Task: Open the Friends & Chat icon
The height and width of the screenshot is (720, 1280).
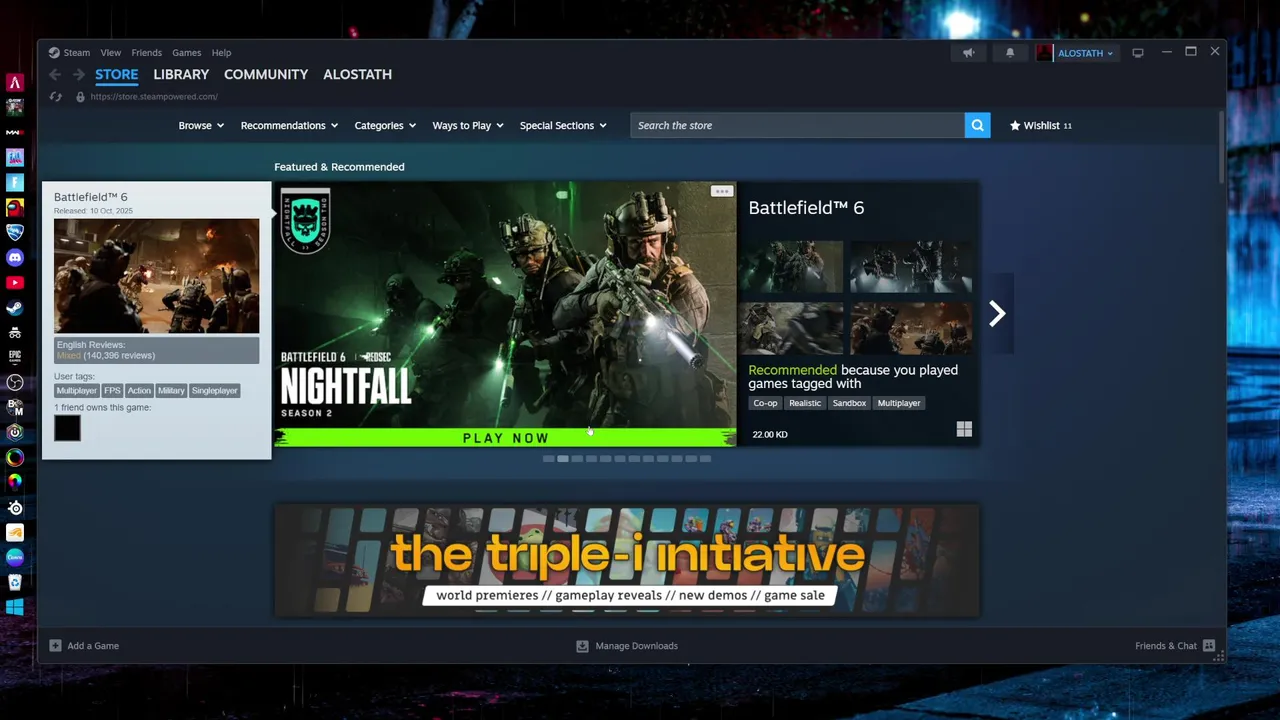Action: click(x=1209, y=646)
